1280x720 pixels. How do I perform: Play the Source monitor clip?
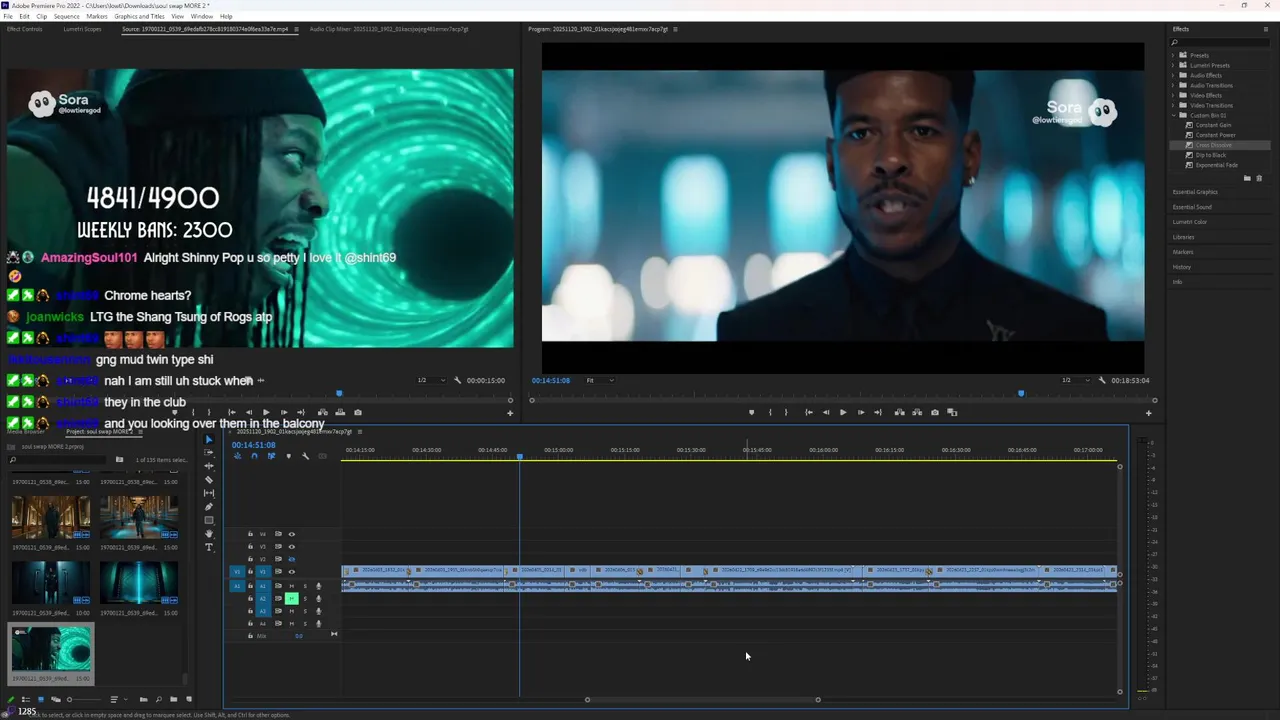[x=266, y=412]
